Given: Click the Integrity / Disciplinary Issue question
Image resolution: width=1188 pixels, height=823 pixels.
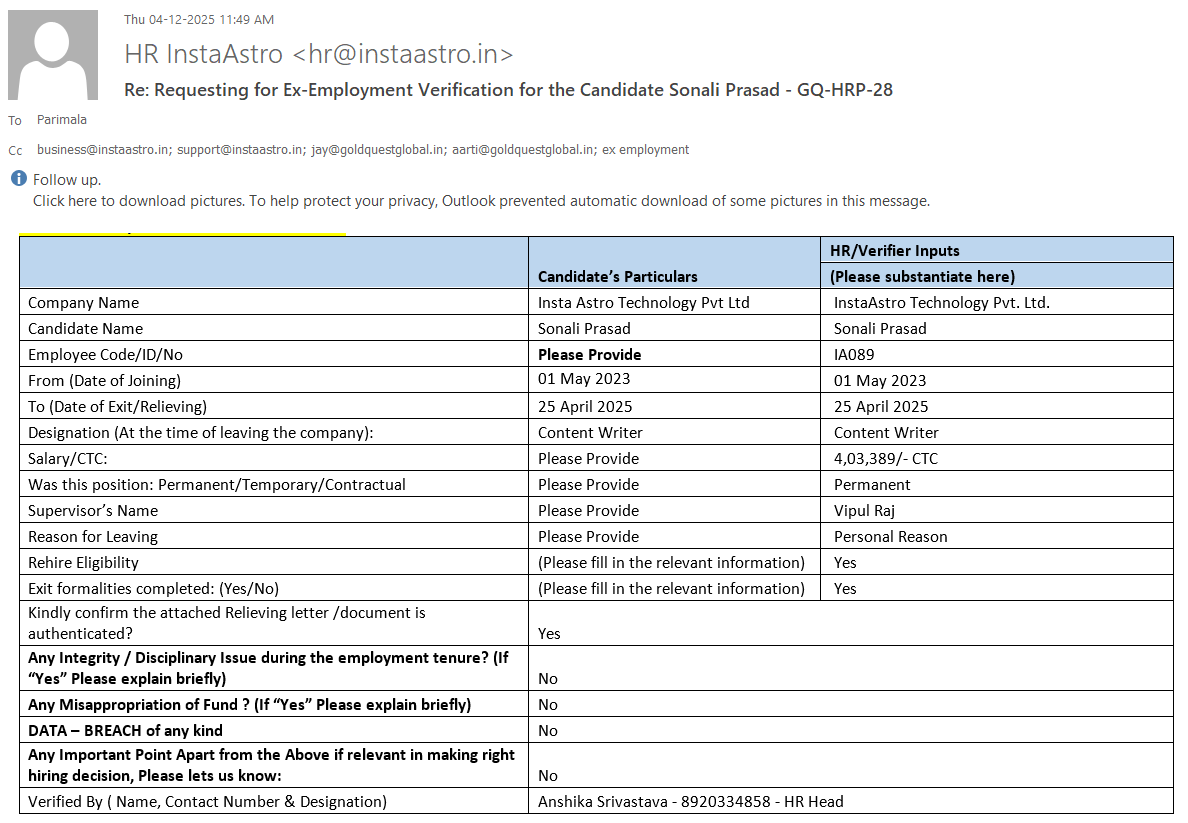Looking at the screenshot, I should 268,668.
